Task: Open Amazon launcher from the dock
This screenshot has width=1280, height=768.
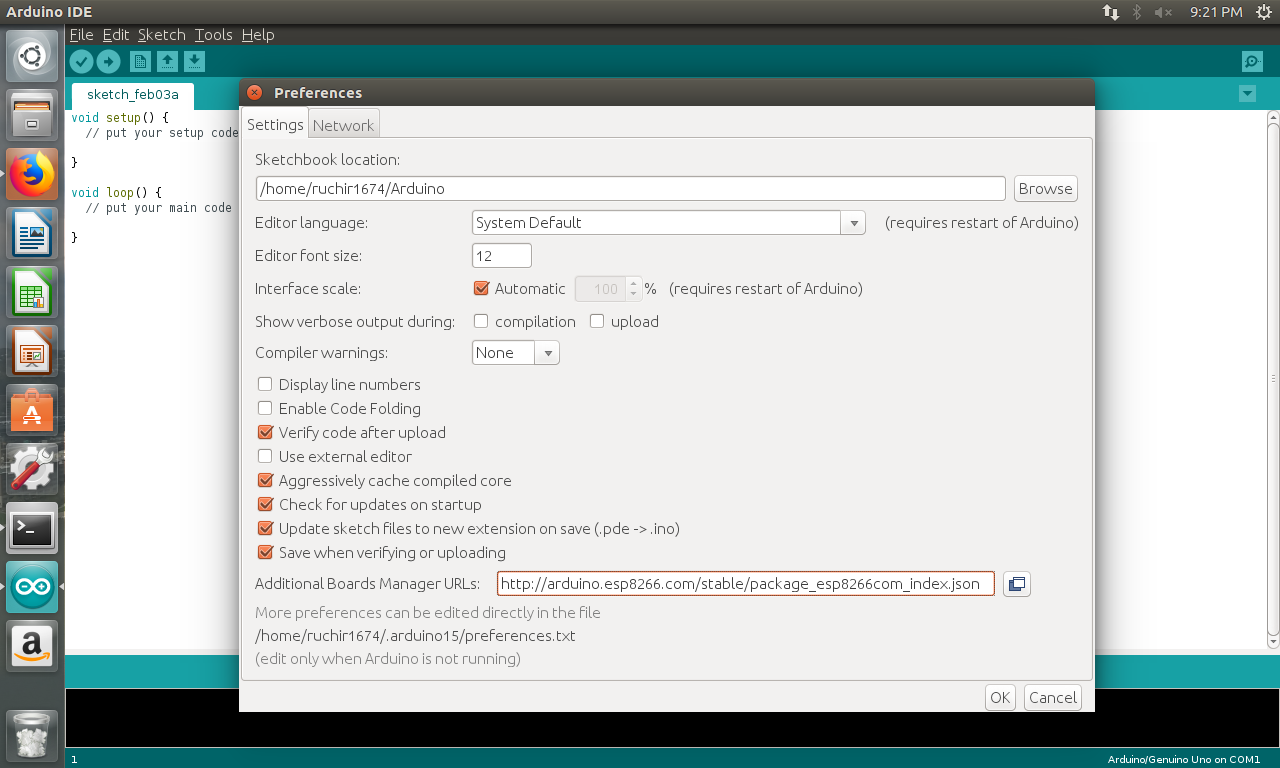Action: coord(33,646)
